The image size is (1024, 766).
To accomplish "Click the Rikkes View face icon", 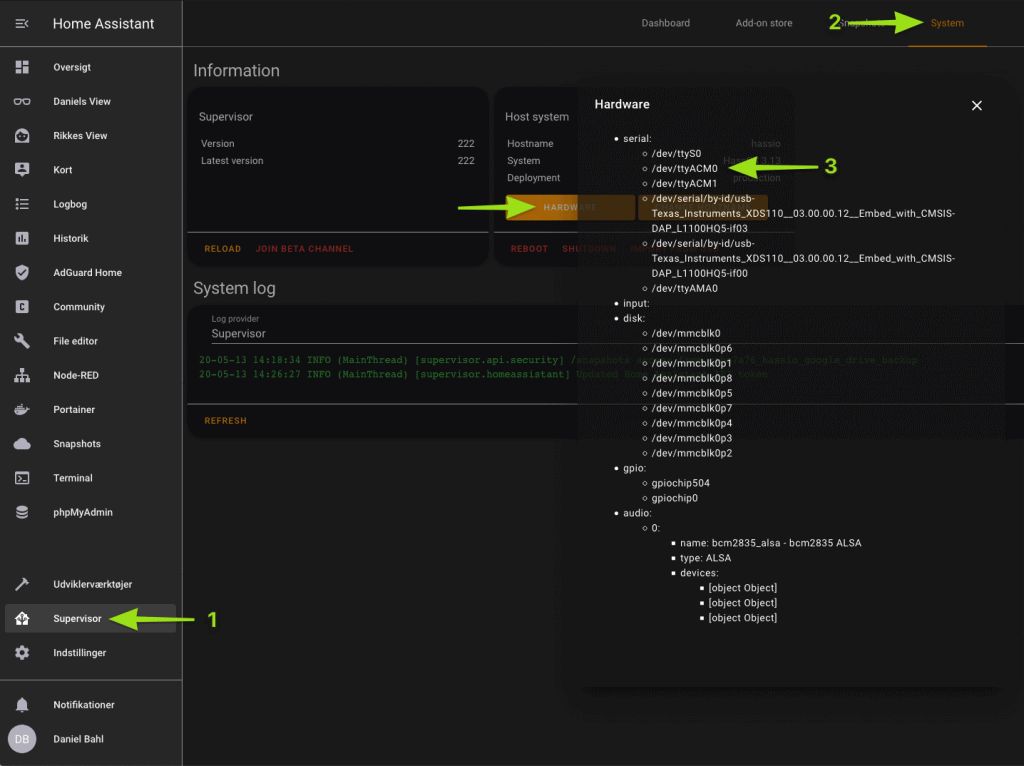I will click(22, 136).
